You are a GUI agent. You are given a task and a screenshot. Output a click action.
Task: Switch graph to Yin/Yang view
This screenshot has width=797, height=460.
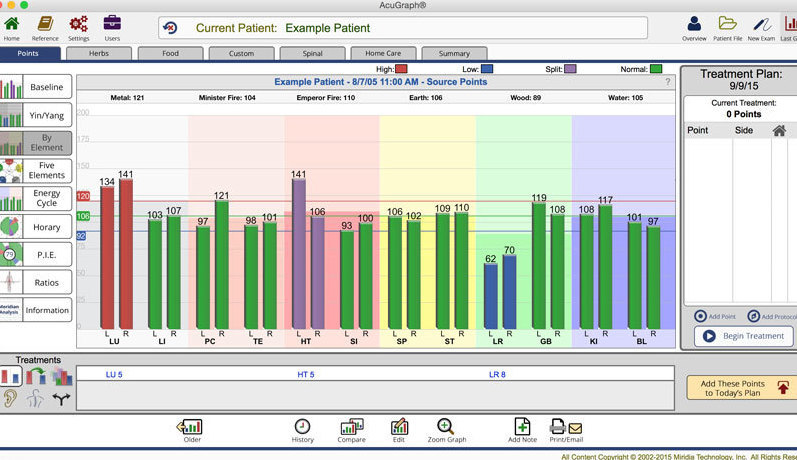[x=37, y=115]
